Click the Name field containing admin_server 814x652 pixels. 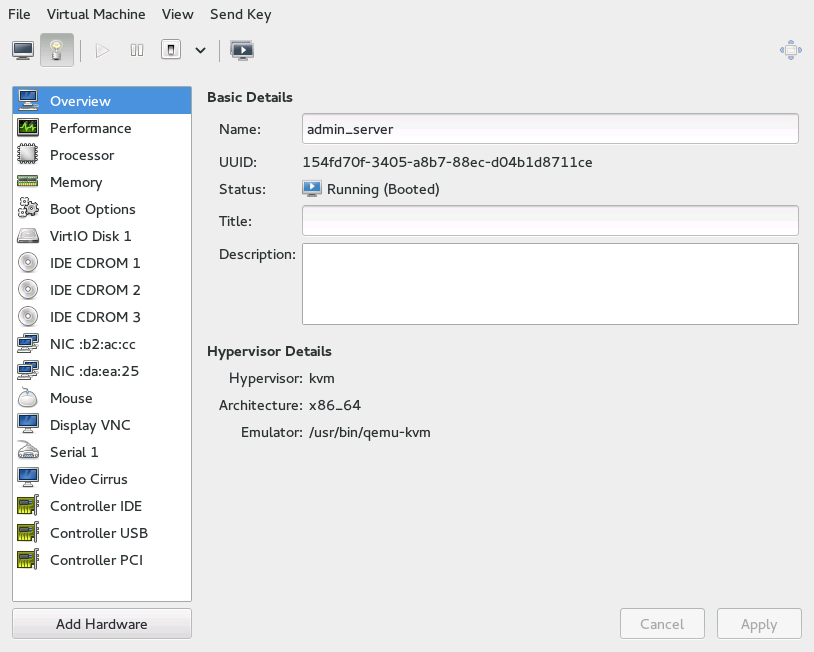550,129
